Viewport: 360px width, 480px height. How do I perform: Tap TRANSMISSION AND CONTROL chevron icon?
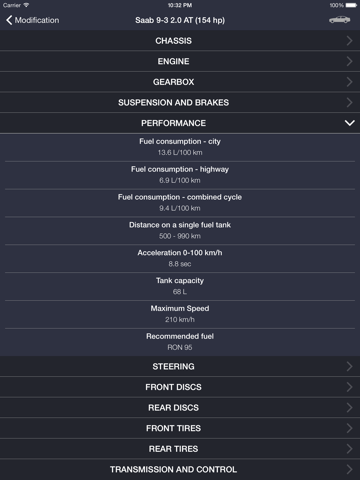[349, 469]
